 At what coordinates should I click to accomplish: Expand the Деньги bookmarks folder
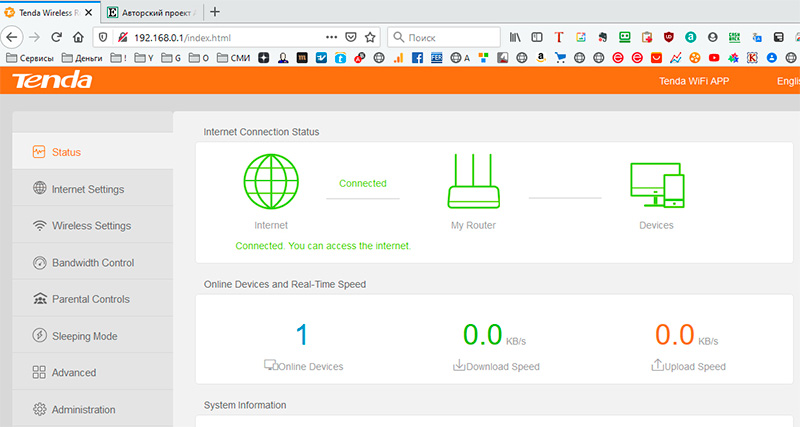[x=86, y=58]
